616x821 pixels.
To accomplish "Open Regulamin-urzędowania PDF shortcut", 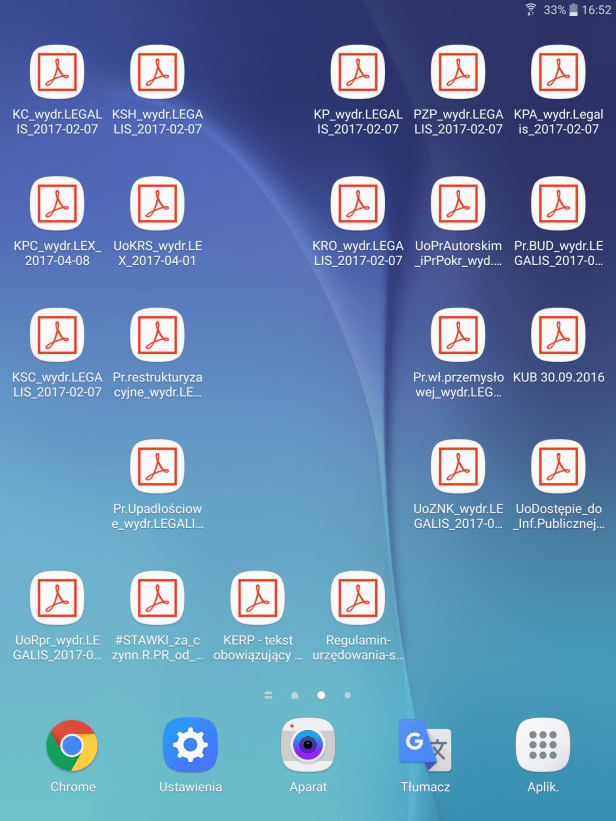I will [358, 598].
